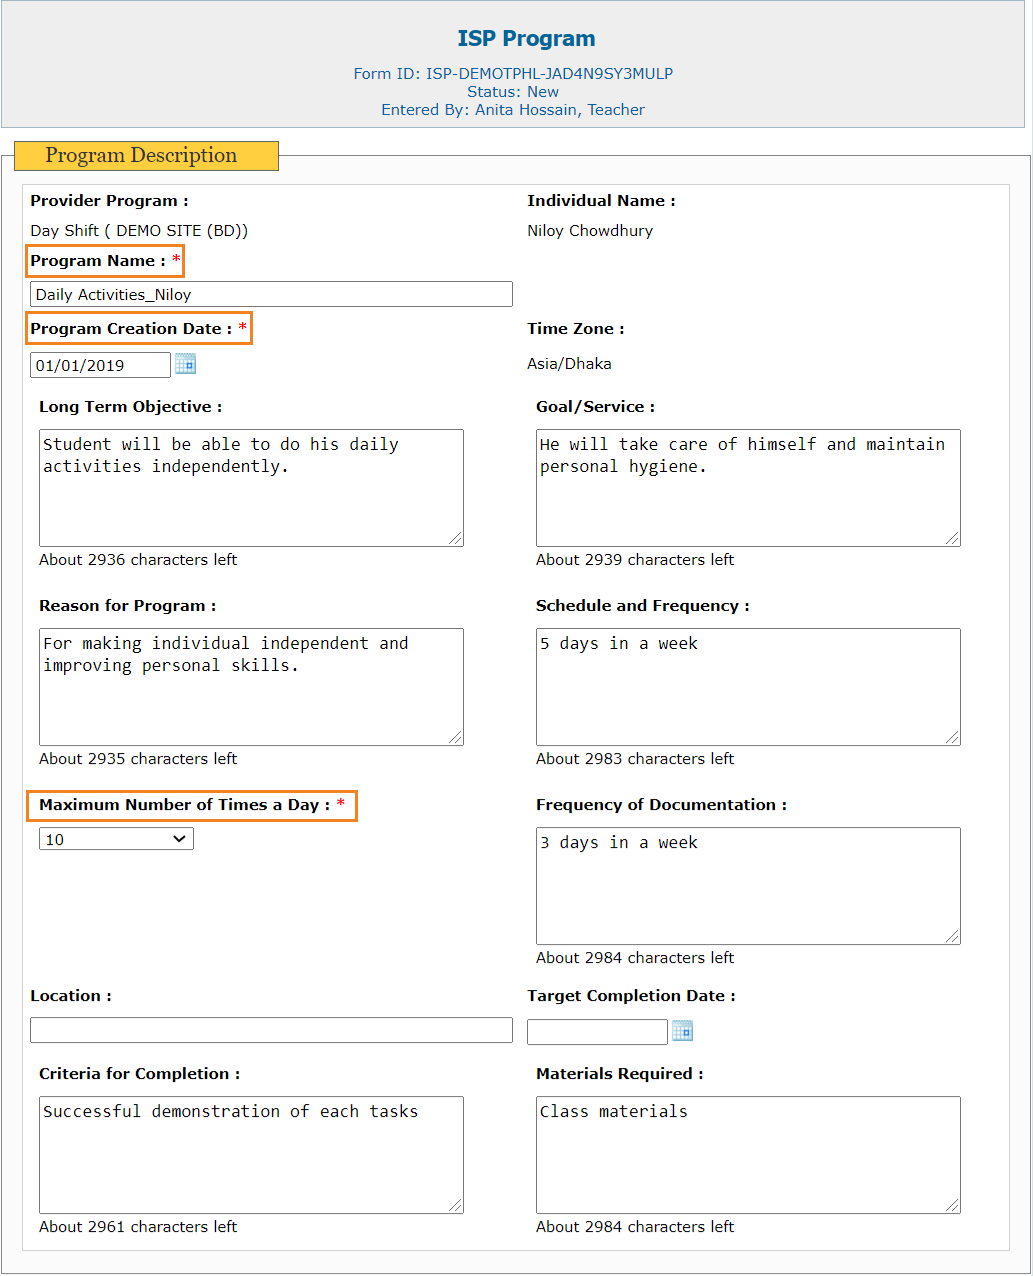Click the Frequency of Documentation text area

tap(748, 886)
